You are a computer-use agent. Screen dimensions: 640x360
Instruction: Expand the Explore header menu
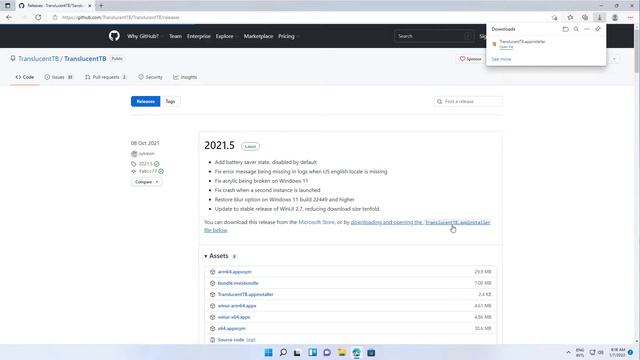(x=227, y=36)
